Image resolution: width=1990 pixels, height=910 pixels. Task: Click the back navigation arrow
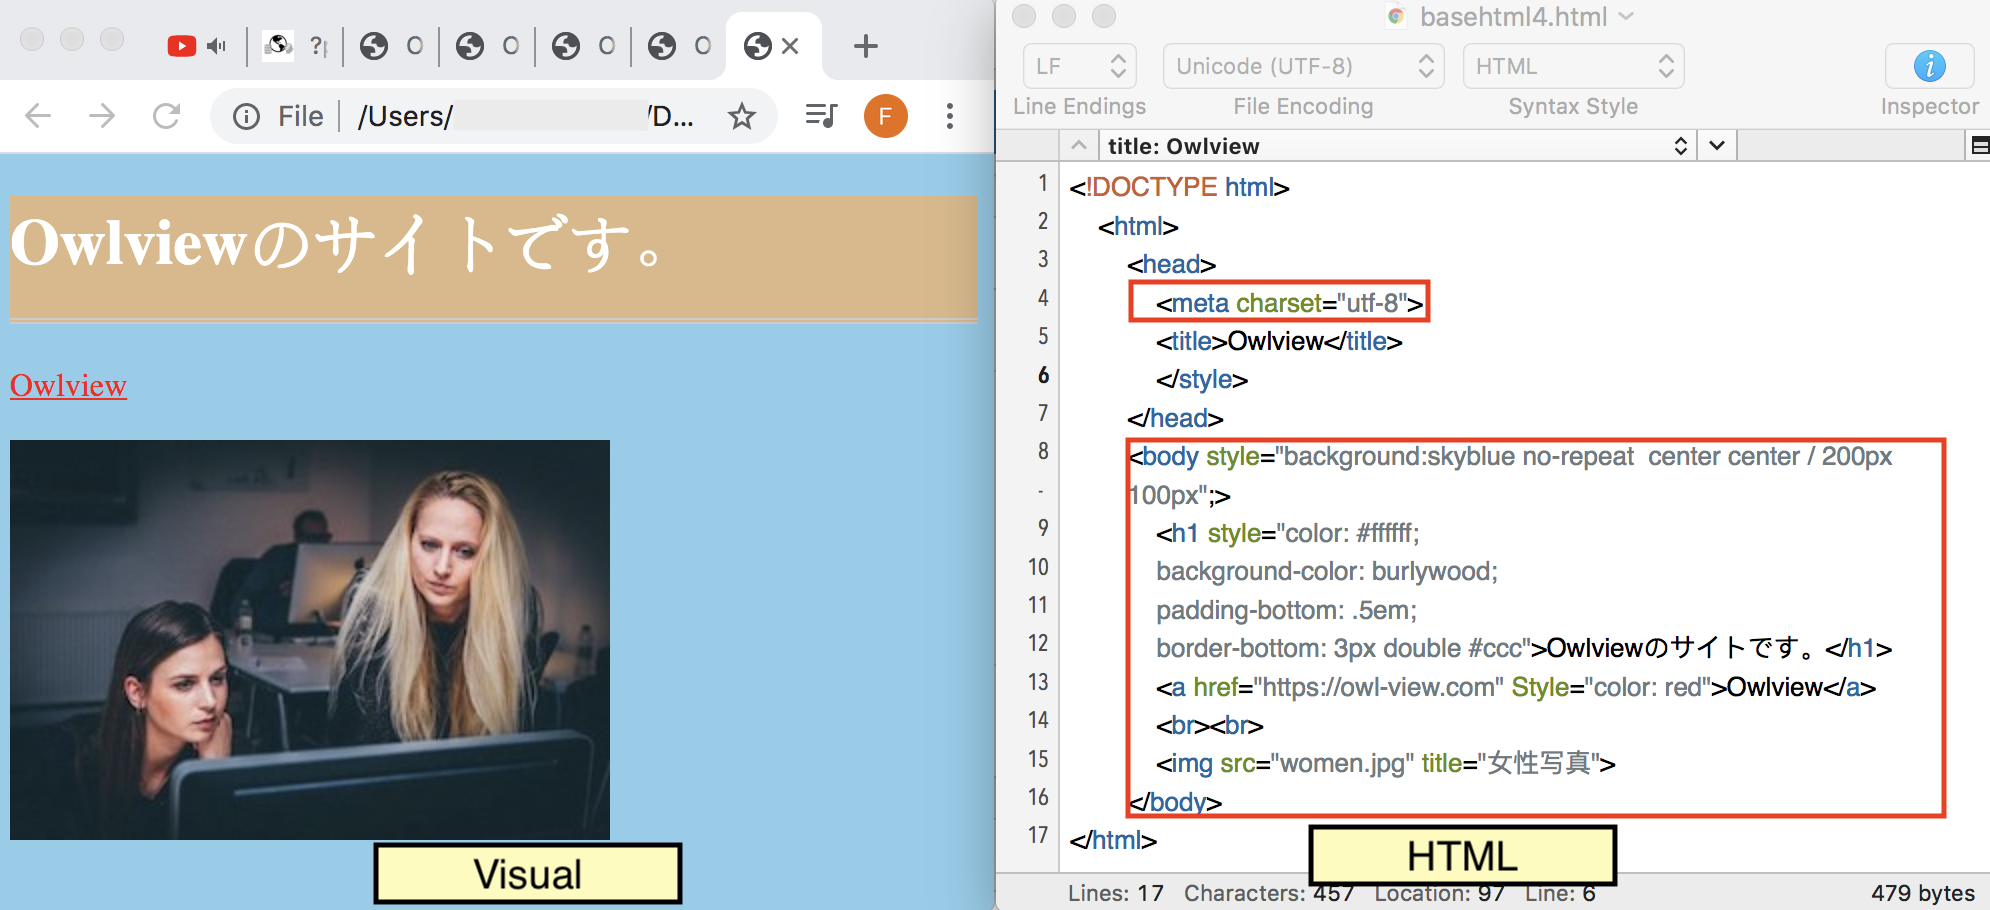[37, 116]
